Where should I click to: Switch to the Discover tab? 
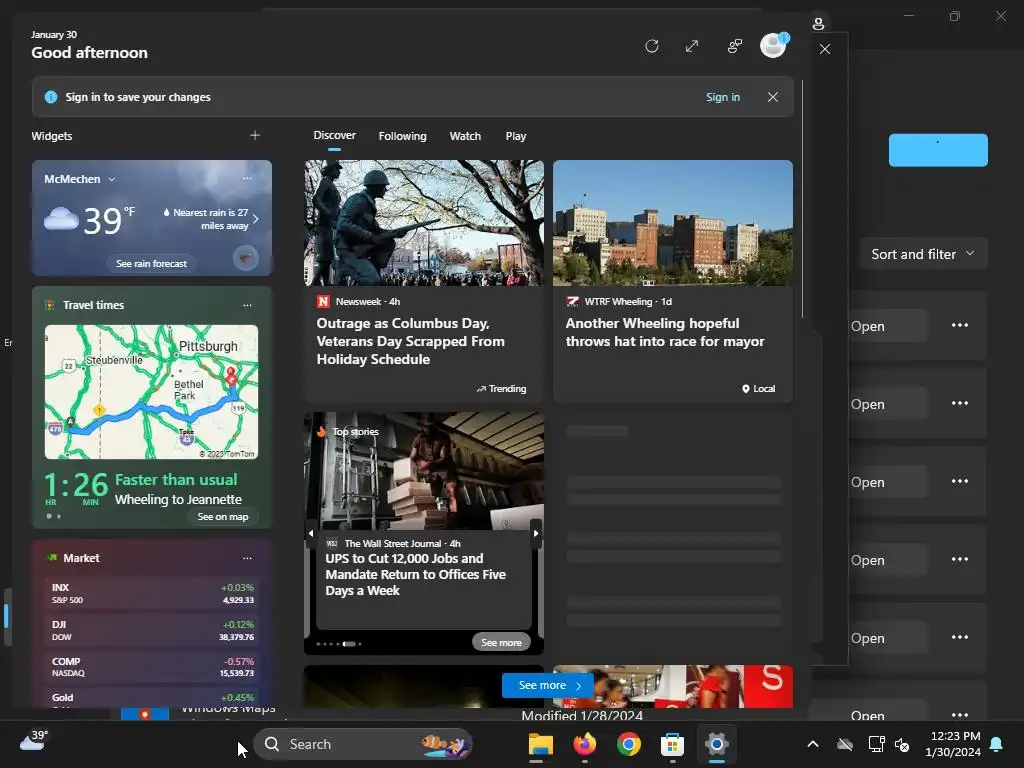click(334, 135)
